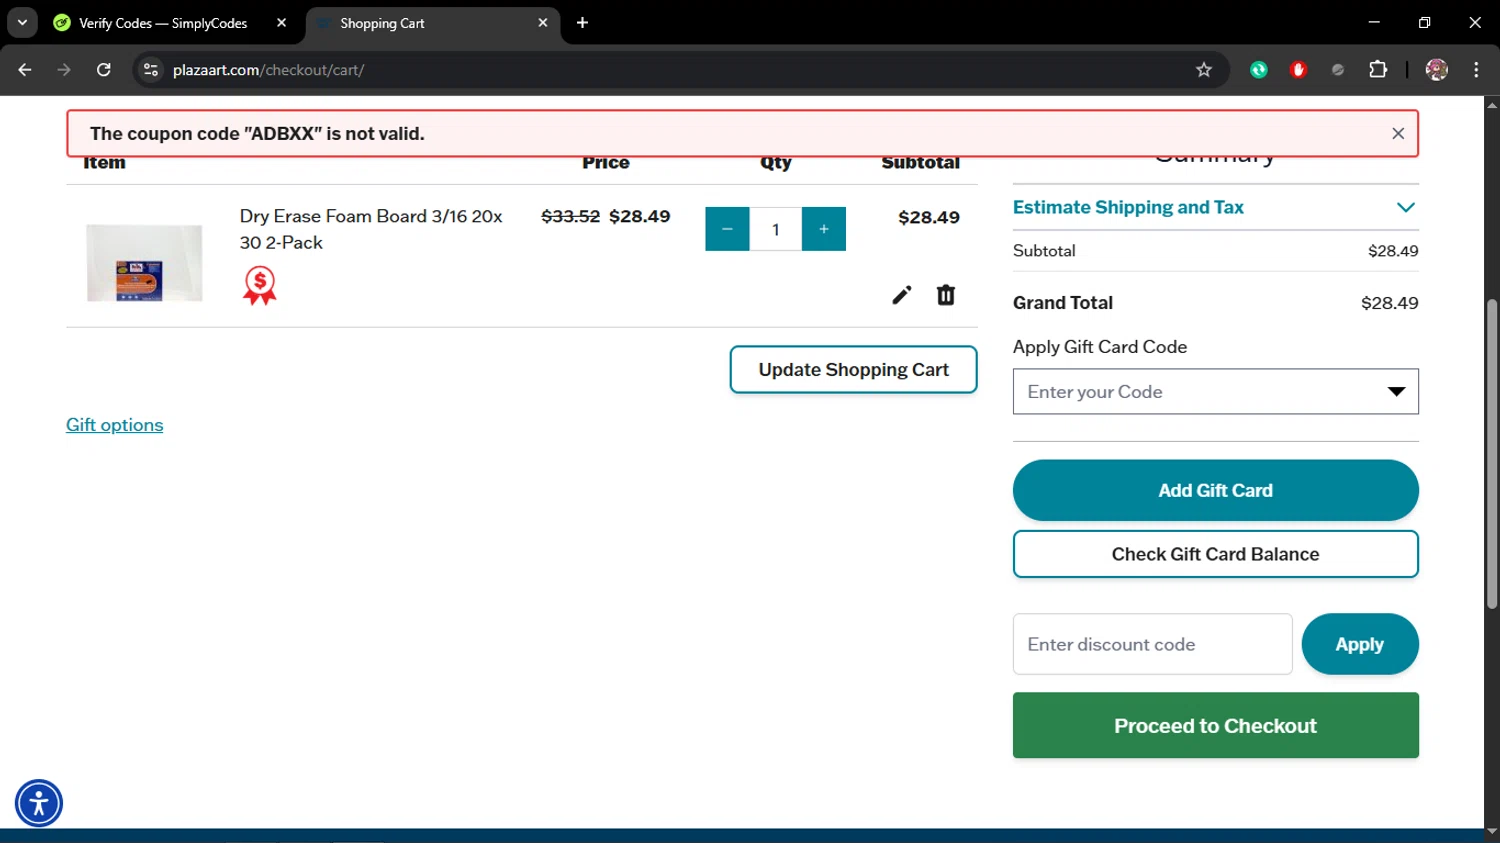Edit cart item with pencil icon
Screen dimensions: 1500x843
coord(902,295)
